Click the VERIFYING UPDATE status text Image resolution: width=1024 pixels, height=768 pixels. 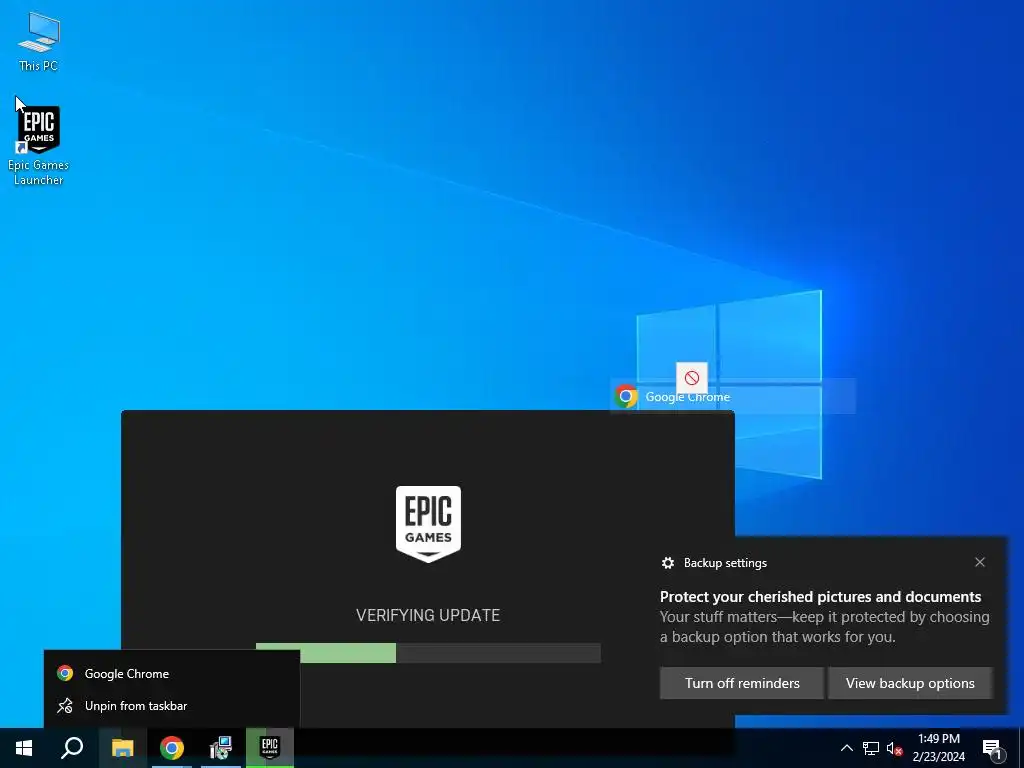(x=428, y=615)
